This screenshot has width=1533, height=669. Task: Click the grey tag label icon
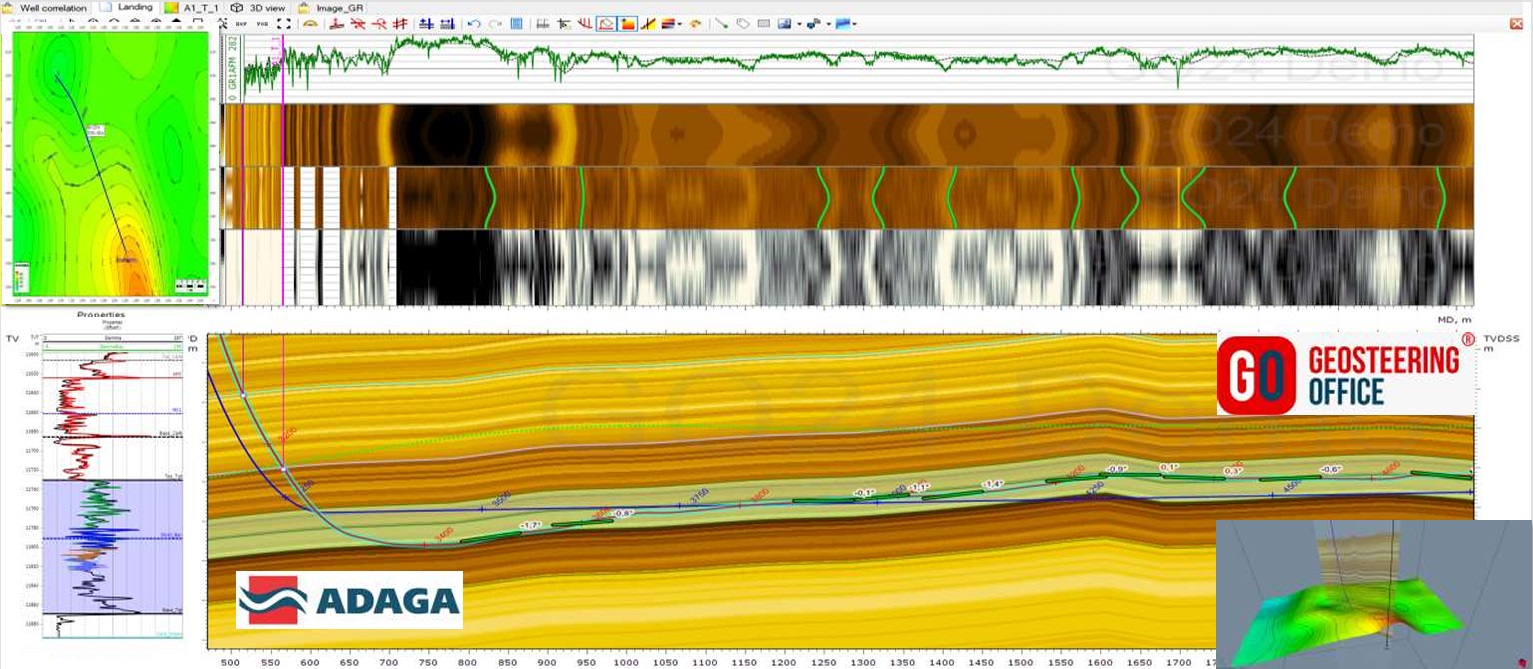(742, 23)
